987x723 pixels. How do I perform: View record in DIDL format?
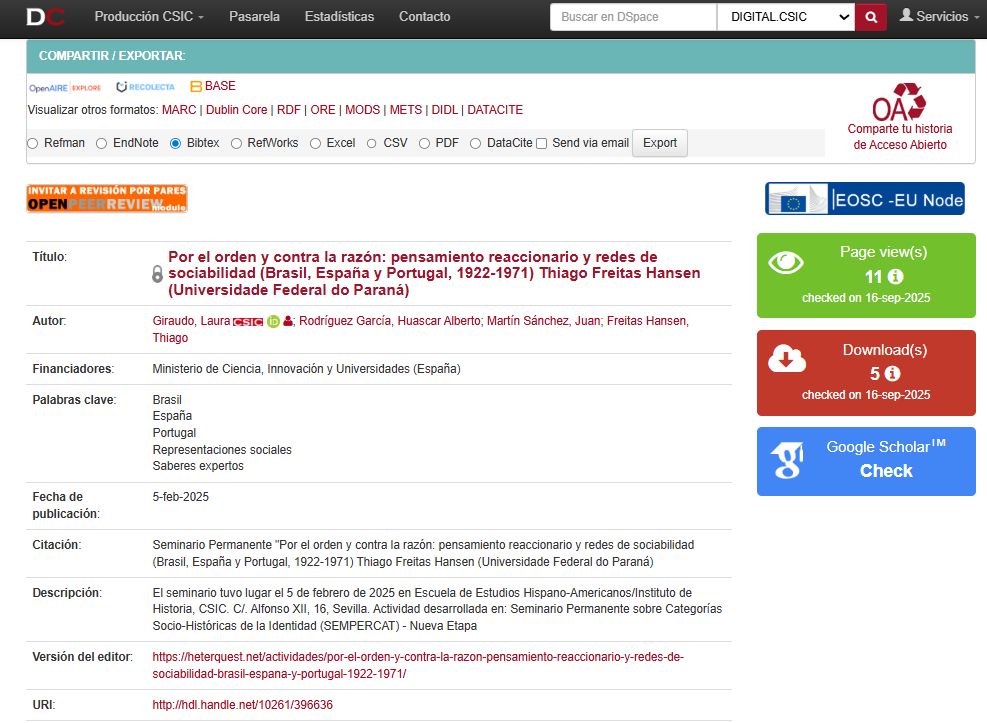coord(444,109)
